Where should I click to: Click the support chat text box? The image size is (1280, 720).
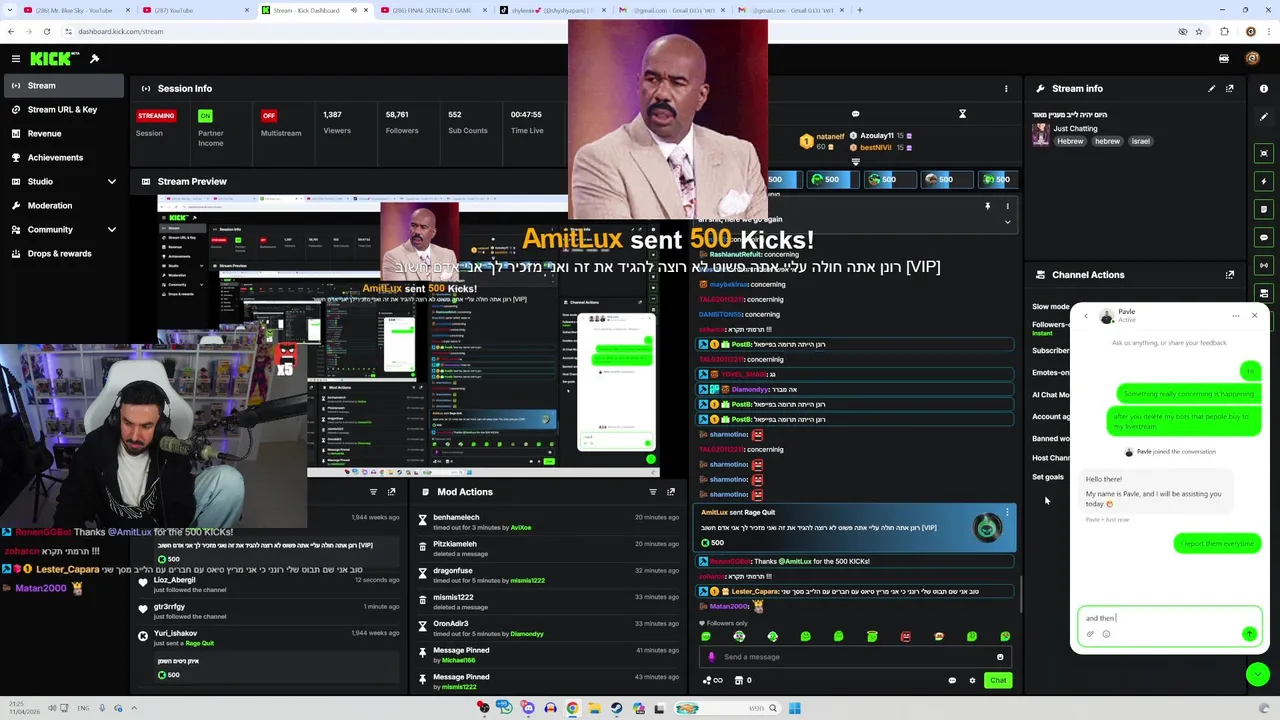[1168, 618]
